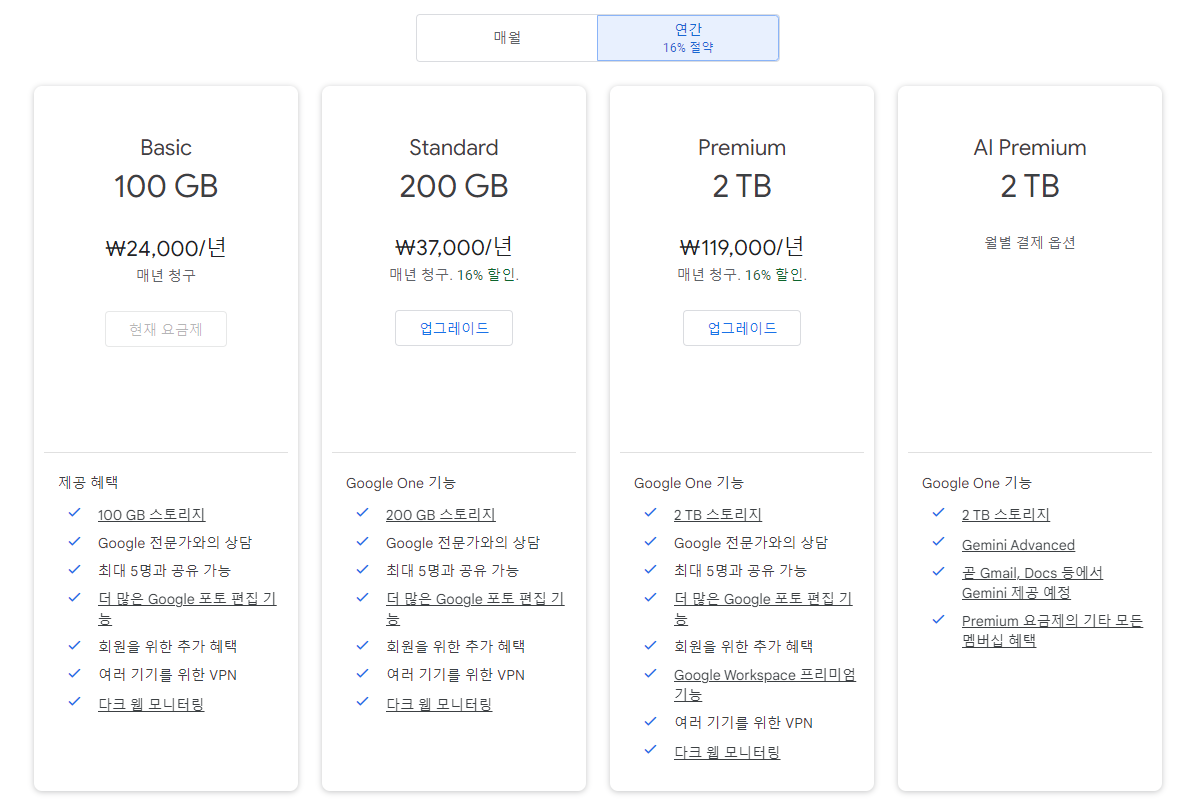Open Premium's 다크 웹 모니터링 link
1186x802 pixels.
click(727, 752)
